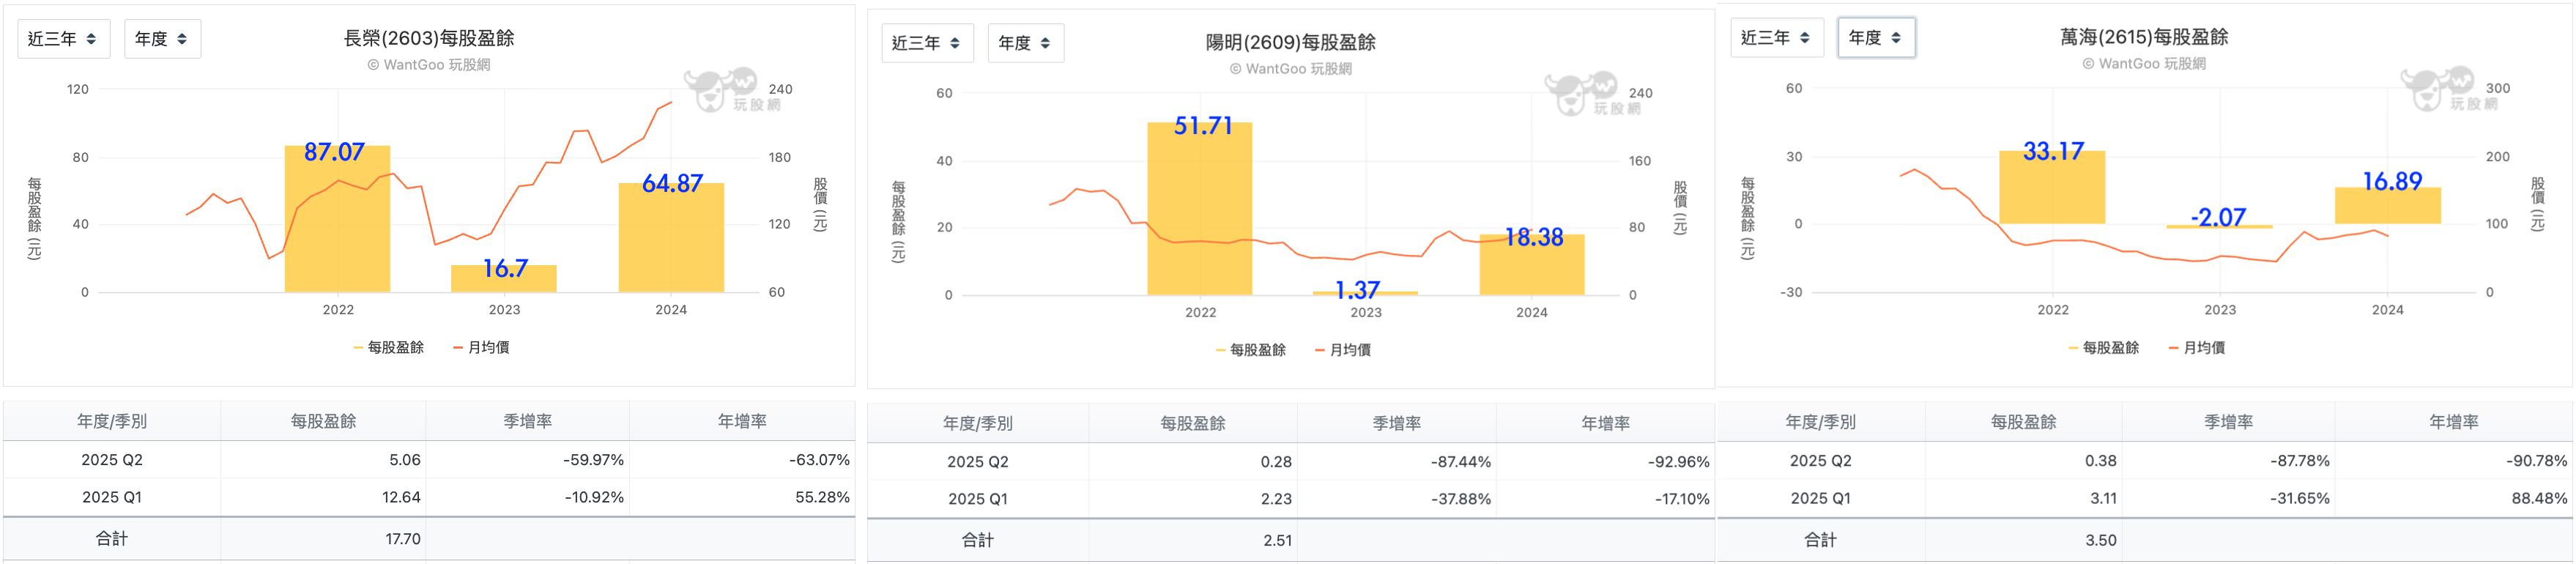
Task: Select 2025 Q1 row in 萬海 table
Action: (x=2145, y=498)
